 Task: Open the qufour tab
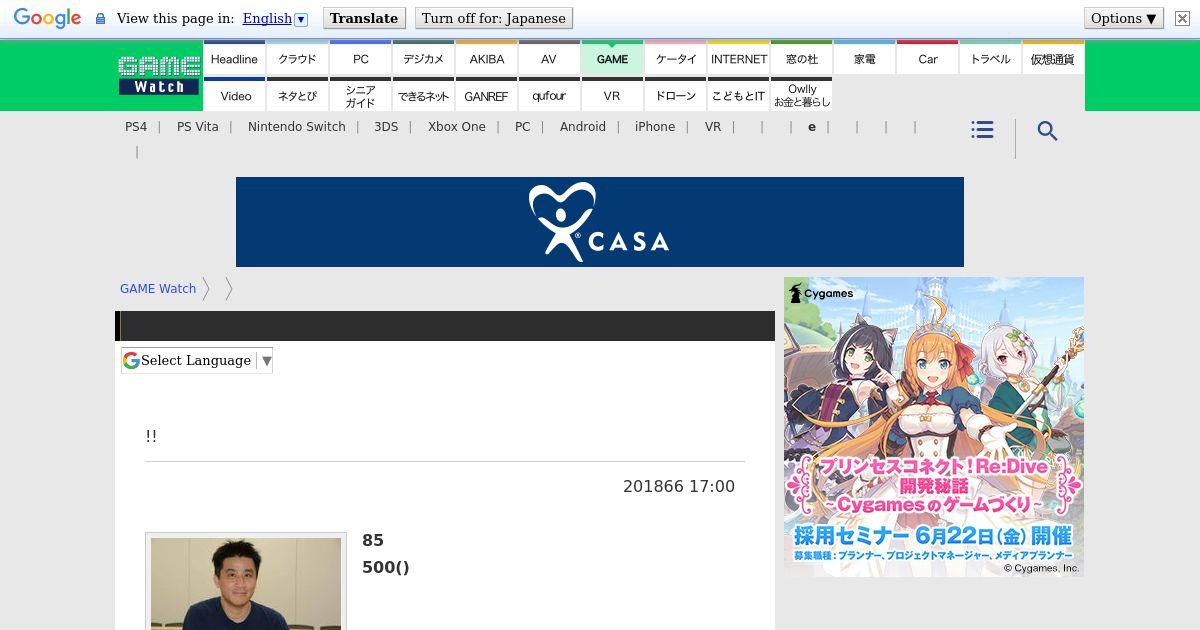pos(549,96)
